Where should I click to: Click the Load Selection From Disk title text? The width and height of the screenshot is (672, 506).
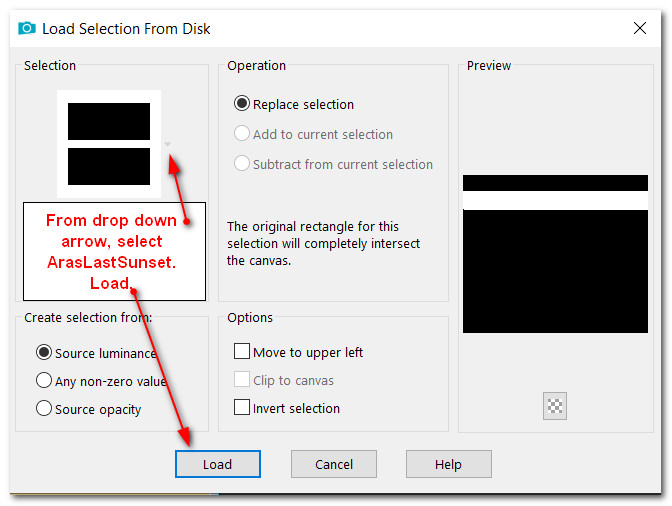click(126, 29)
